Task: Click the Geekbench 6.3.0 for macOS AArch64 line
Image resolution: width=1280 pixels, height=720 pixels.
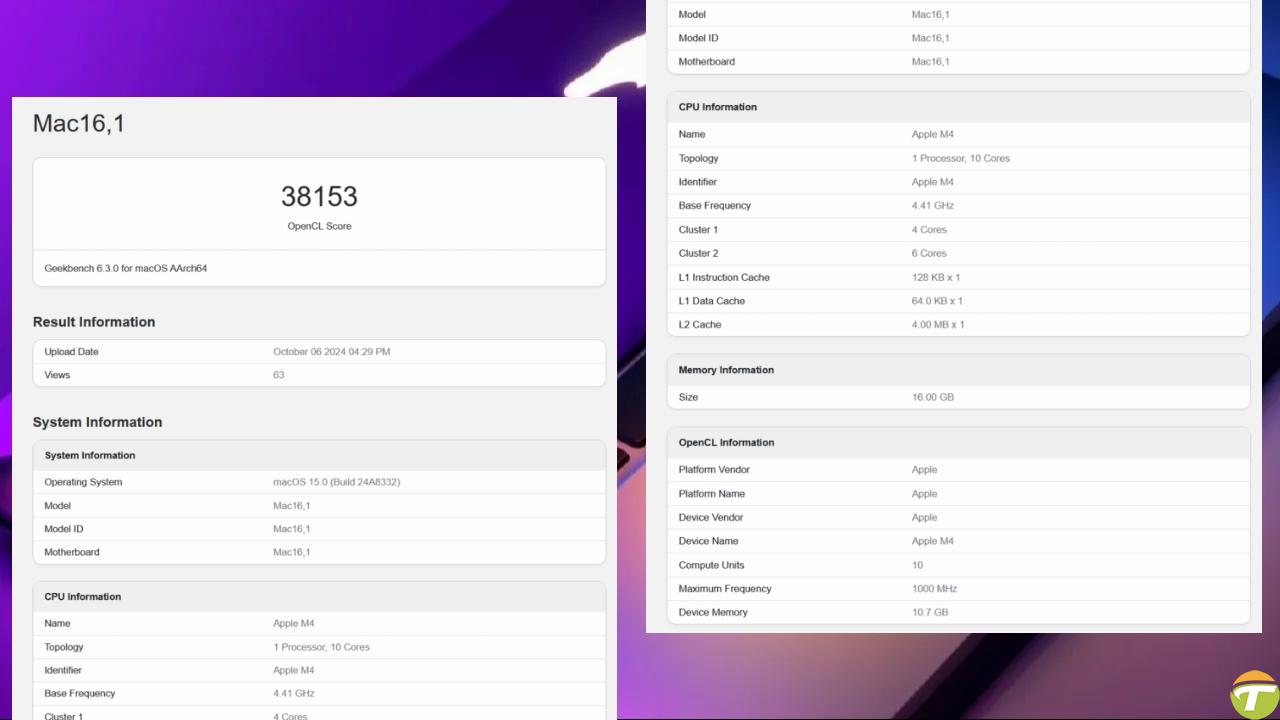Action: pos(126,268)
